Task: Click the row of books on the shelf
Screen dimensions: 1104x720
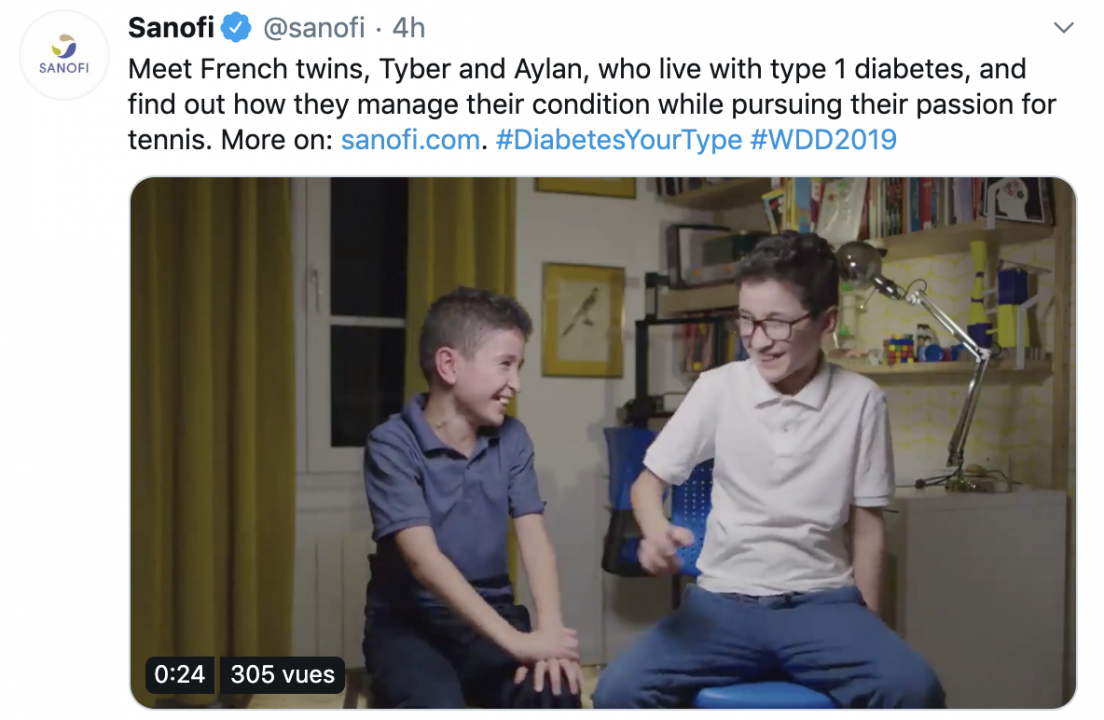Action: (915, 203)
